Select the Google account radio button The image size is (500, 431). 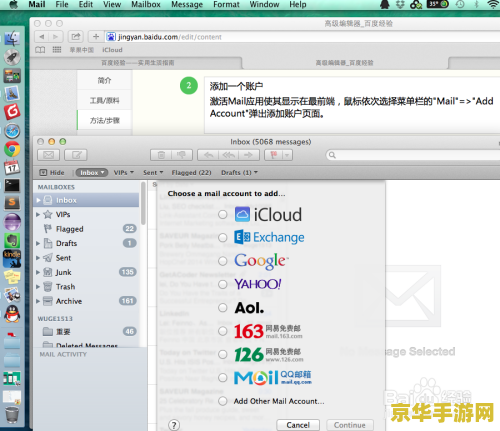pos(223,261)
